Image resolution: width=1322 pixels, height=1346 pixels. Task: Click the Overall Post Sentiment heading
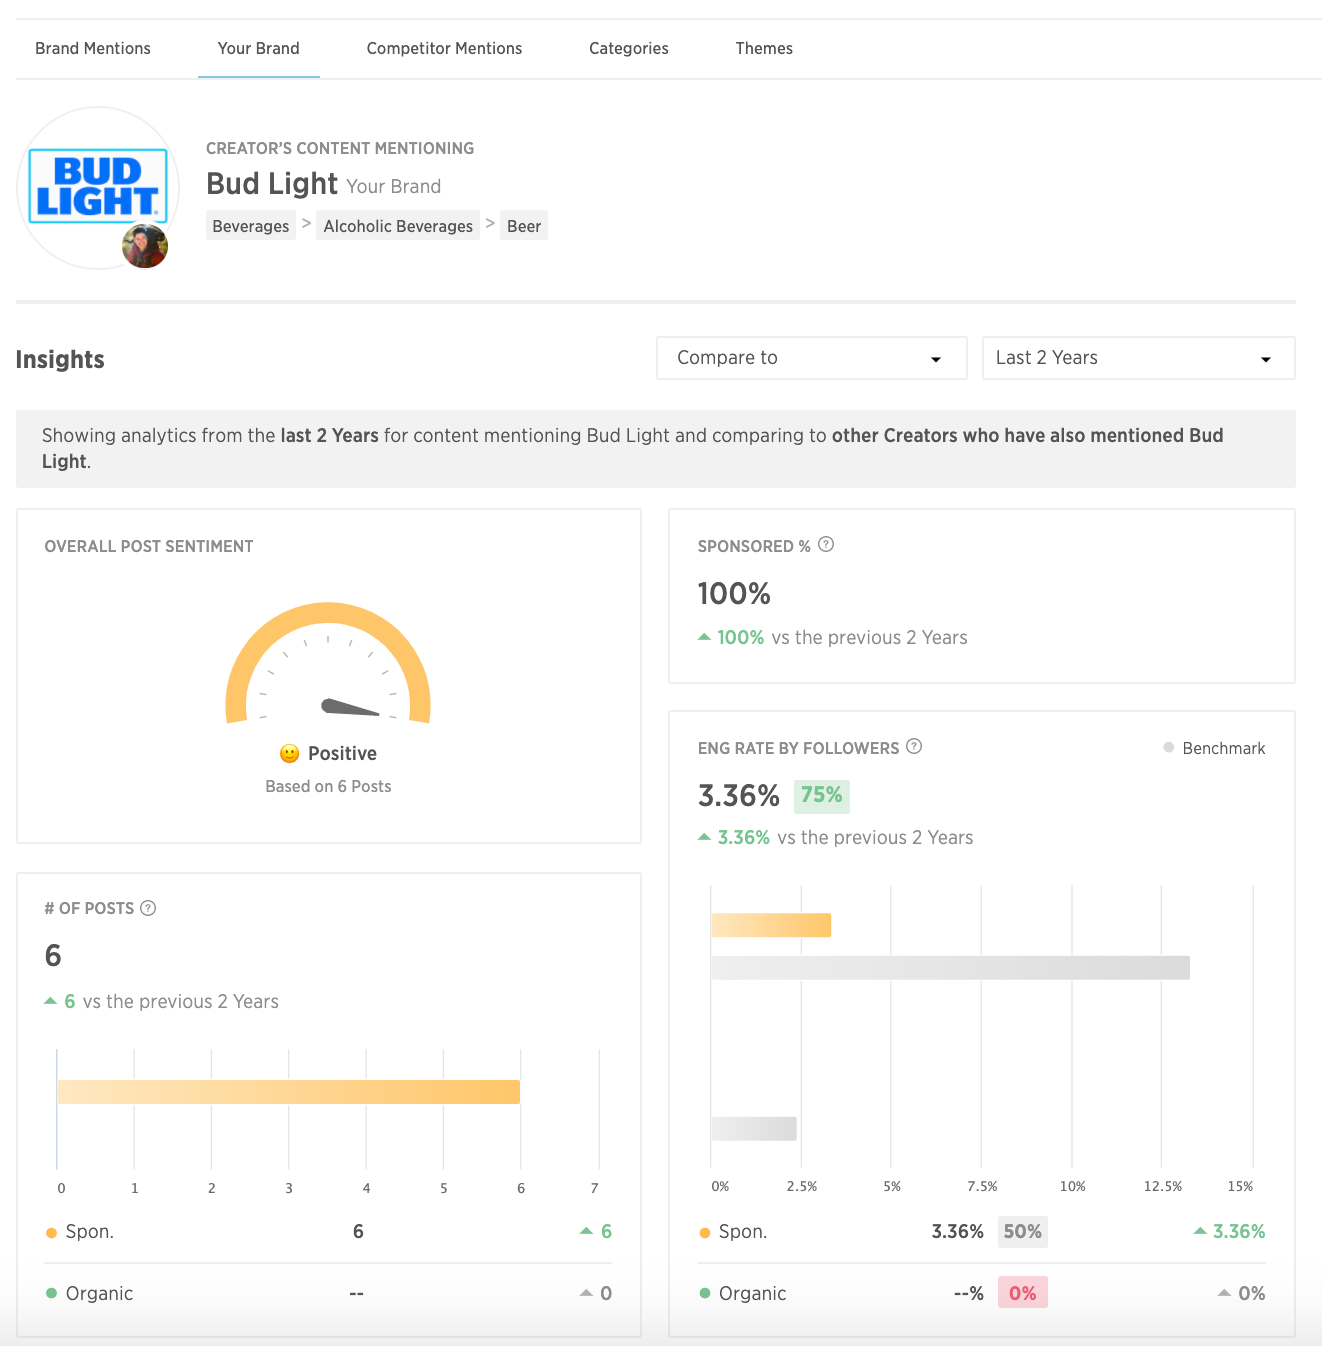149,546
